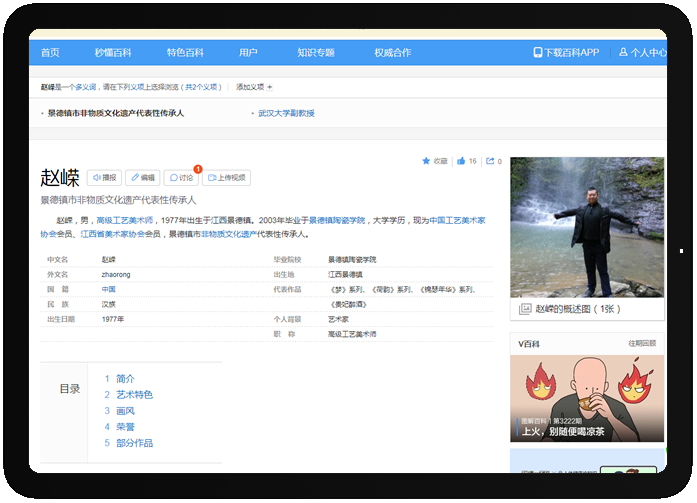
Task: Open the 秒懂百科 menu item
Action: pos(113,52)
